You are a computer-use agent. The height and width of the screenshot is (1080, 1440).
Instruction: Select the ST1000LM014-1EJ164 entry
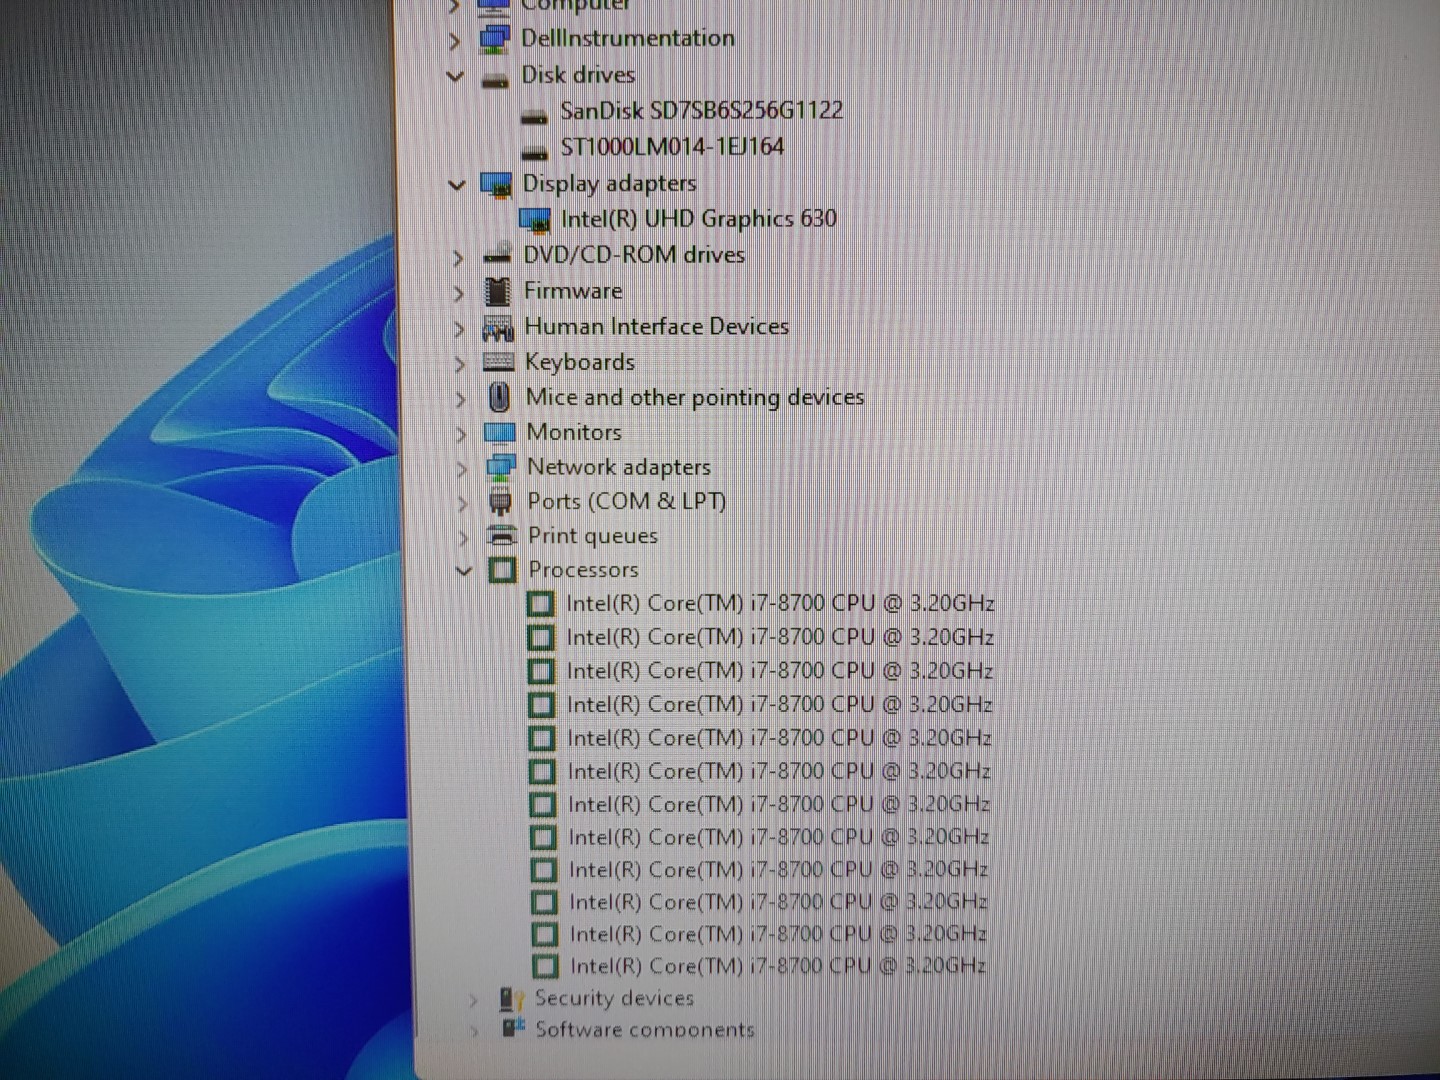(x=672, y=147)
